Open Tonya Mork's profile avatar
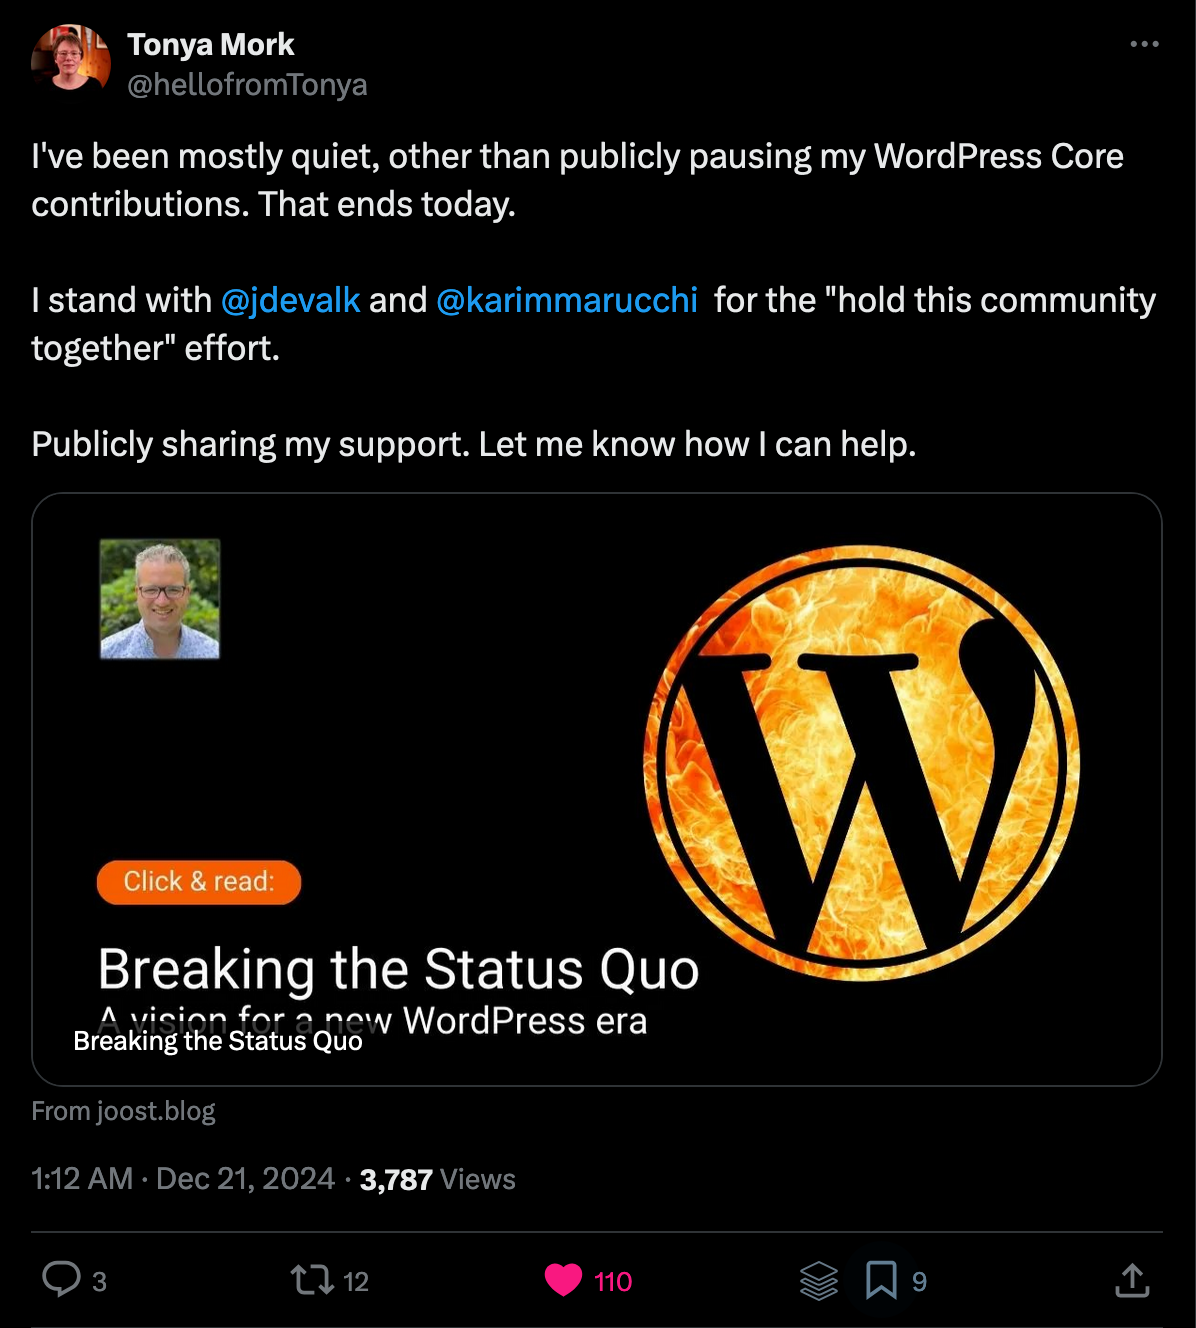 pyautogui.click(x=70, y=60)
